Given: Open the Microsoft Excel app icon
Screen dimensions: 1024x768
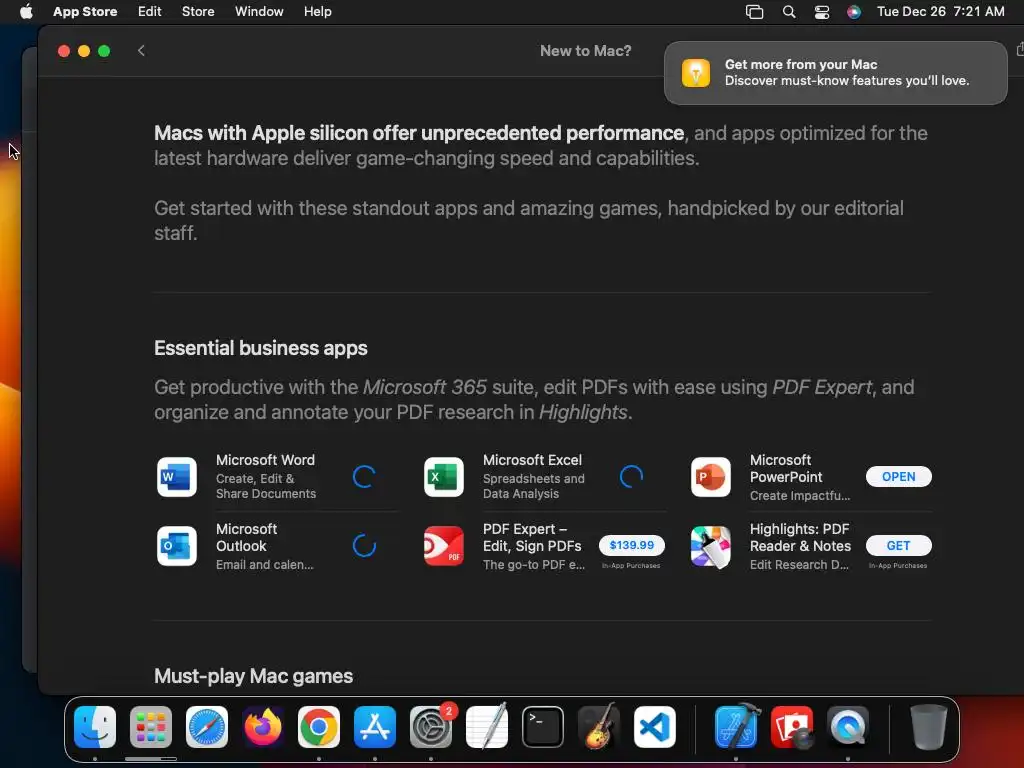Looking at the screenshot, I should 443,477.
